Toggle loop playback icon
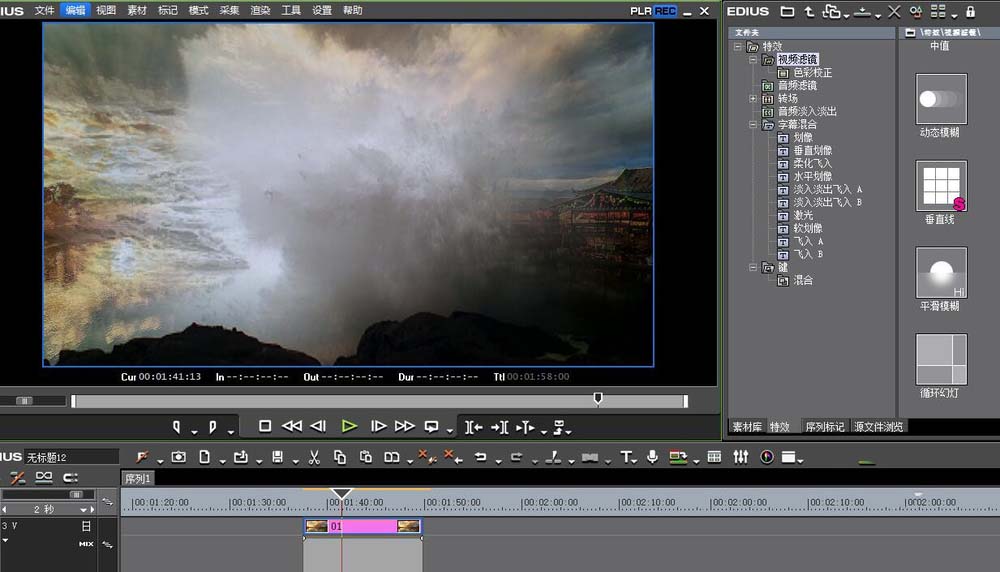1000x572 pixels. (432, 427)
